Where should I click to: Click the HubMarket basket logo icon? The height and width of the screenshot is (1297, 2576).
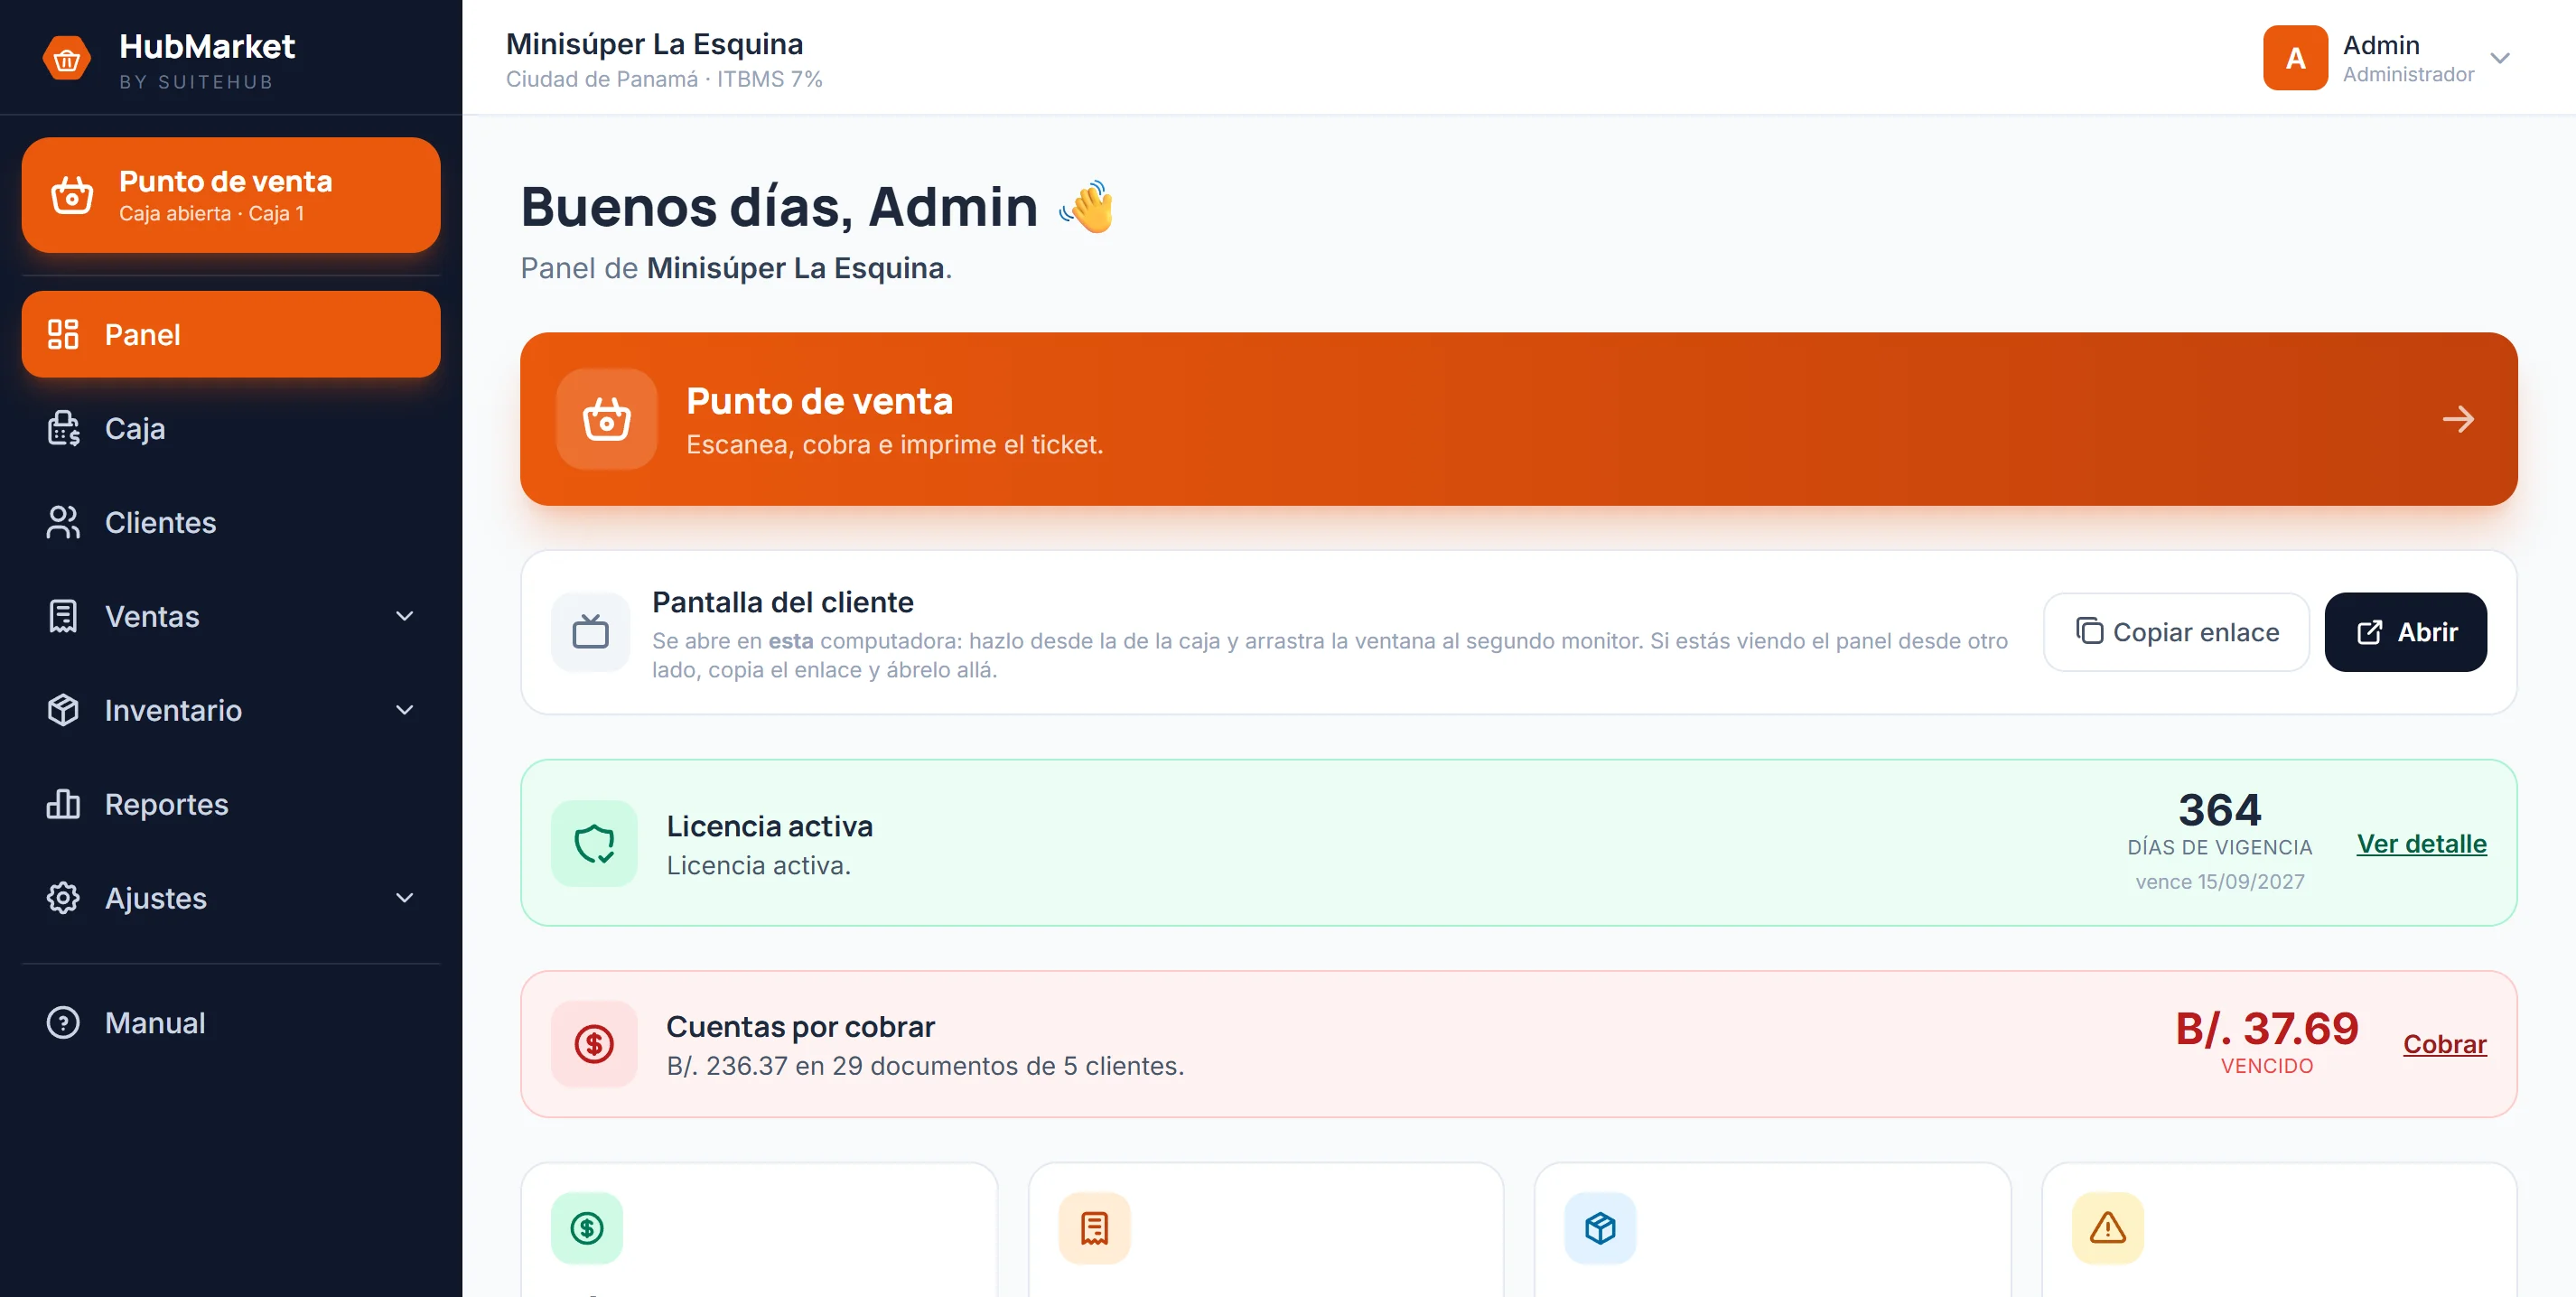click(67, 60)
